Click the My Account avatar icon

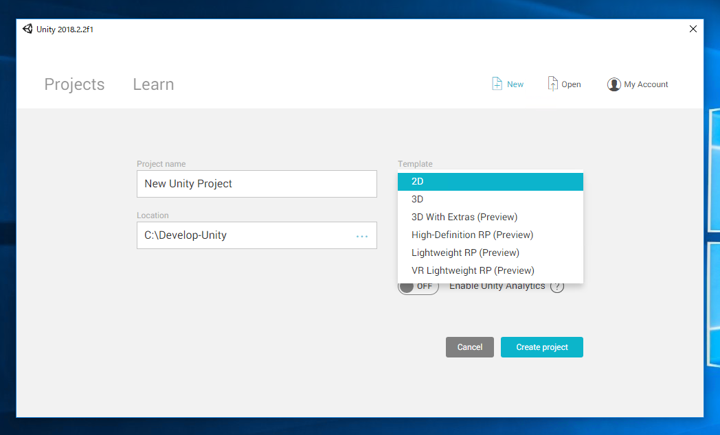tap(613, 84)
